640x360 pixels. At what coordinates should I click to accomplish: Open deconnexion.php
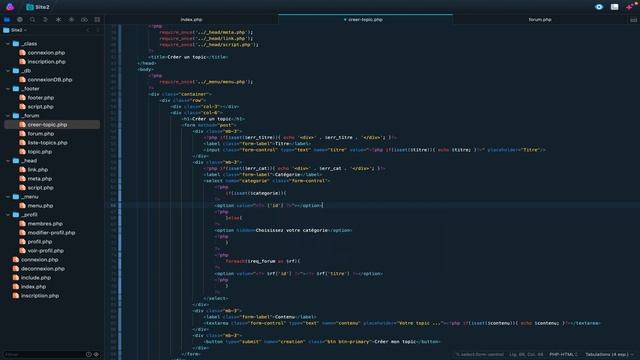(43, 268)
